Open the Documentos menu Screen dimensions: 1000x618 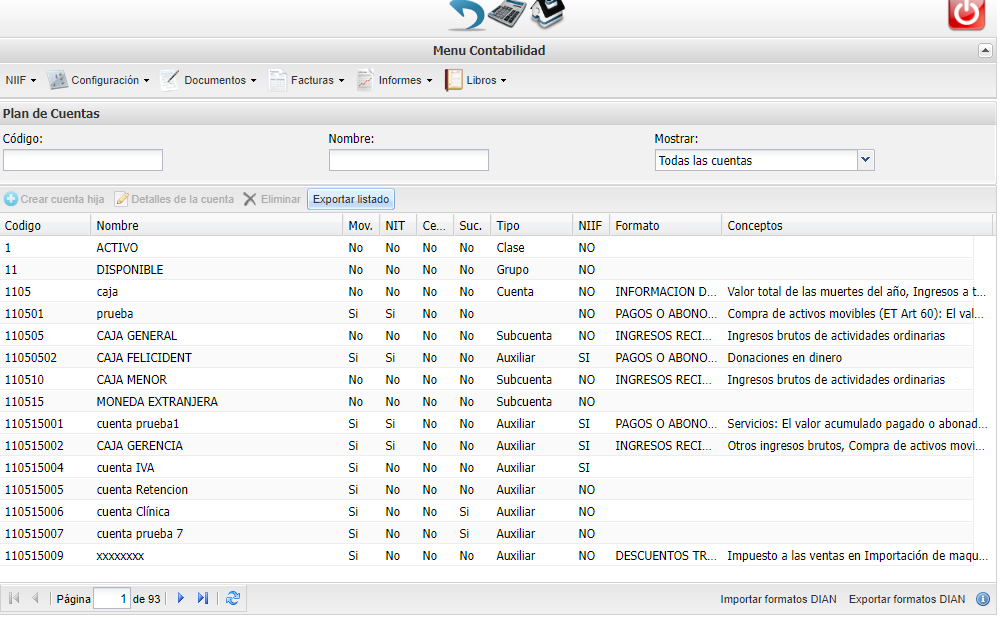[x=209, y=80]
